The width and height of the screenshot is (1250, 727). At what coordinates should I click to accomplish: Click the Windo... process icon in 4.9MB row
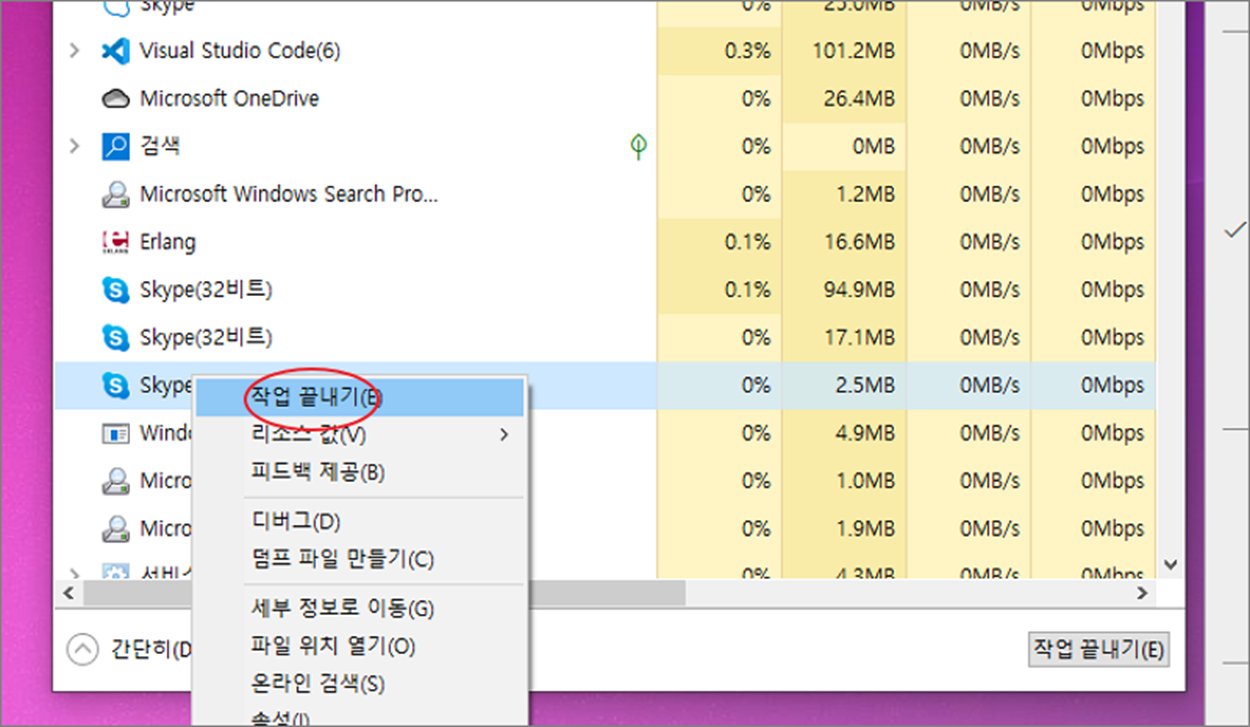116,434
